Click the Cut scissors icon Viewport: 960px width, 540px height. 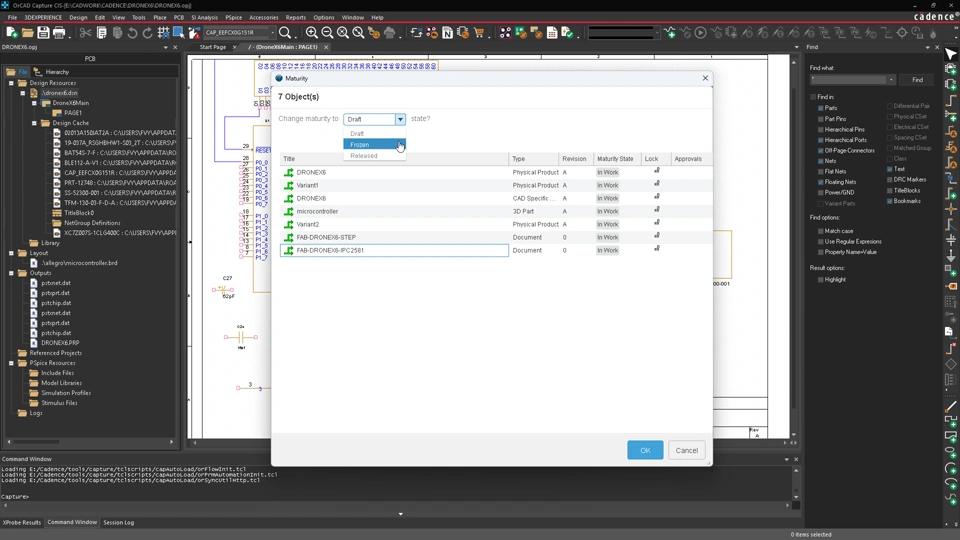coord(86,32)
